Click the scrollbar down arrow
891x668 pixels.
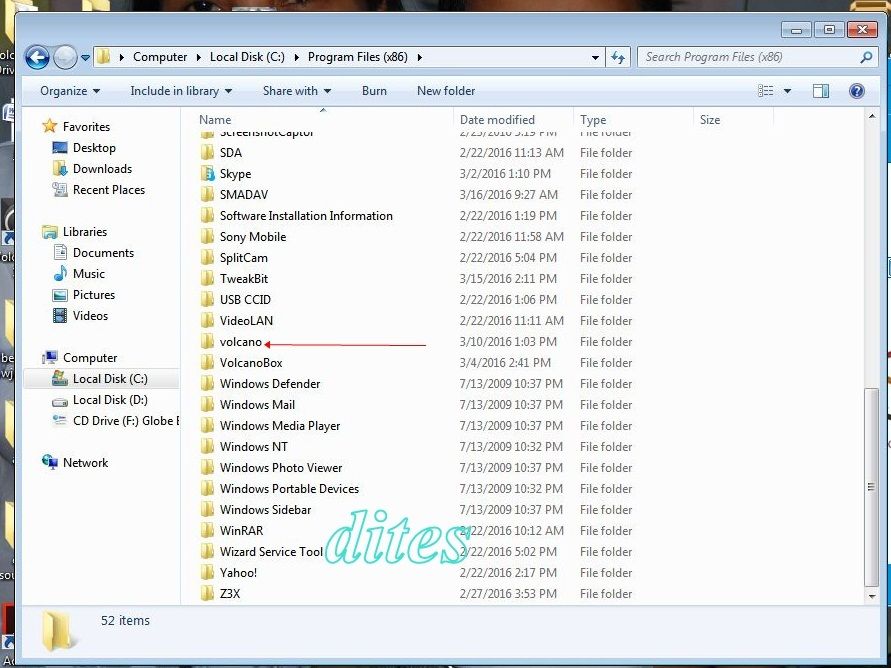[x=871, y=596]
